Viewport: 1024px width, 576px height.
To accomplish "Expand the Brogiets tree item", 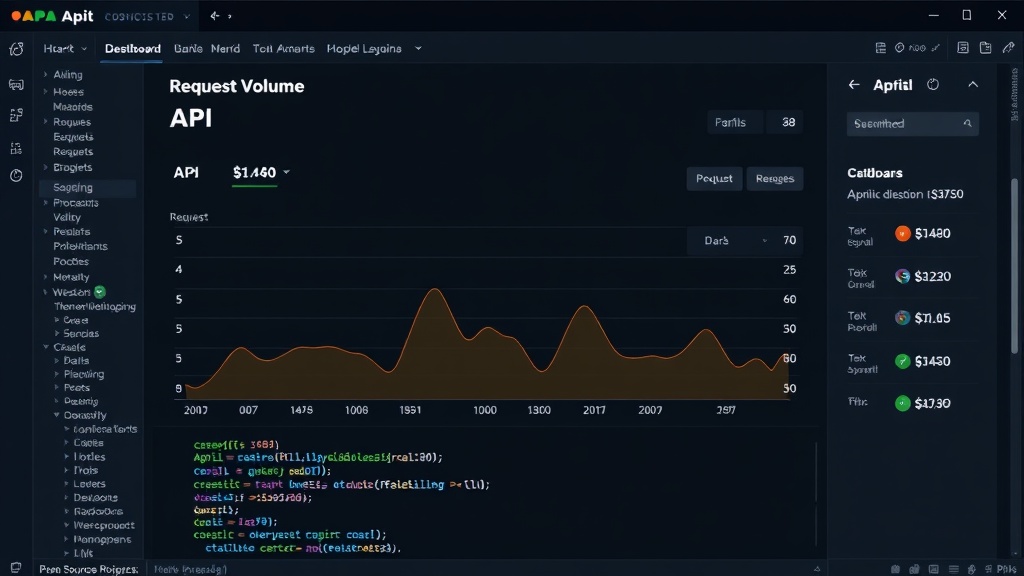I will click(x=45, y=167).
